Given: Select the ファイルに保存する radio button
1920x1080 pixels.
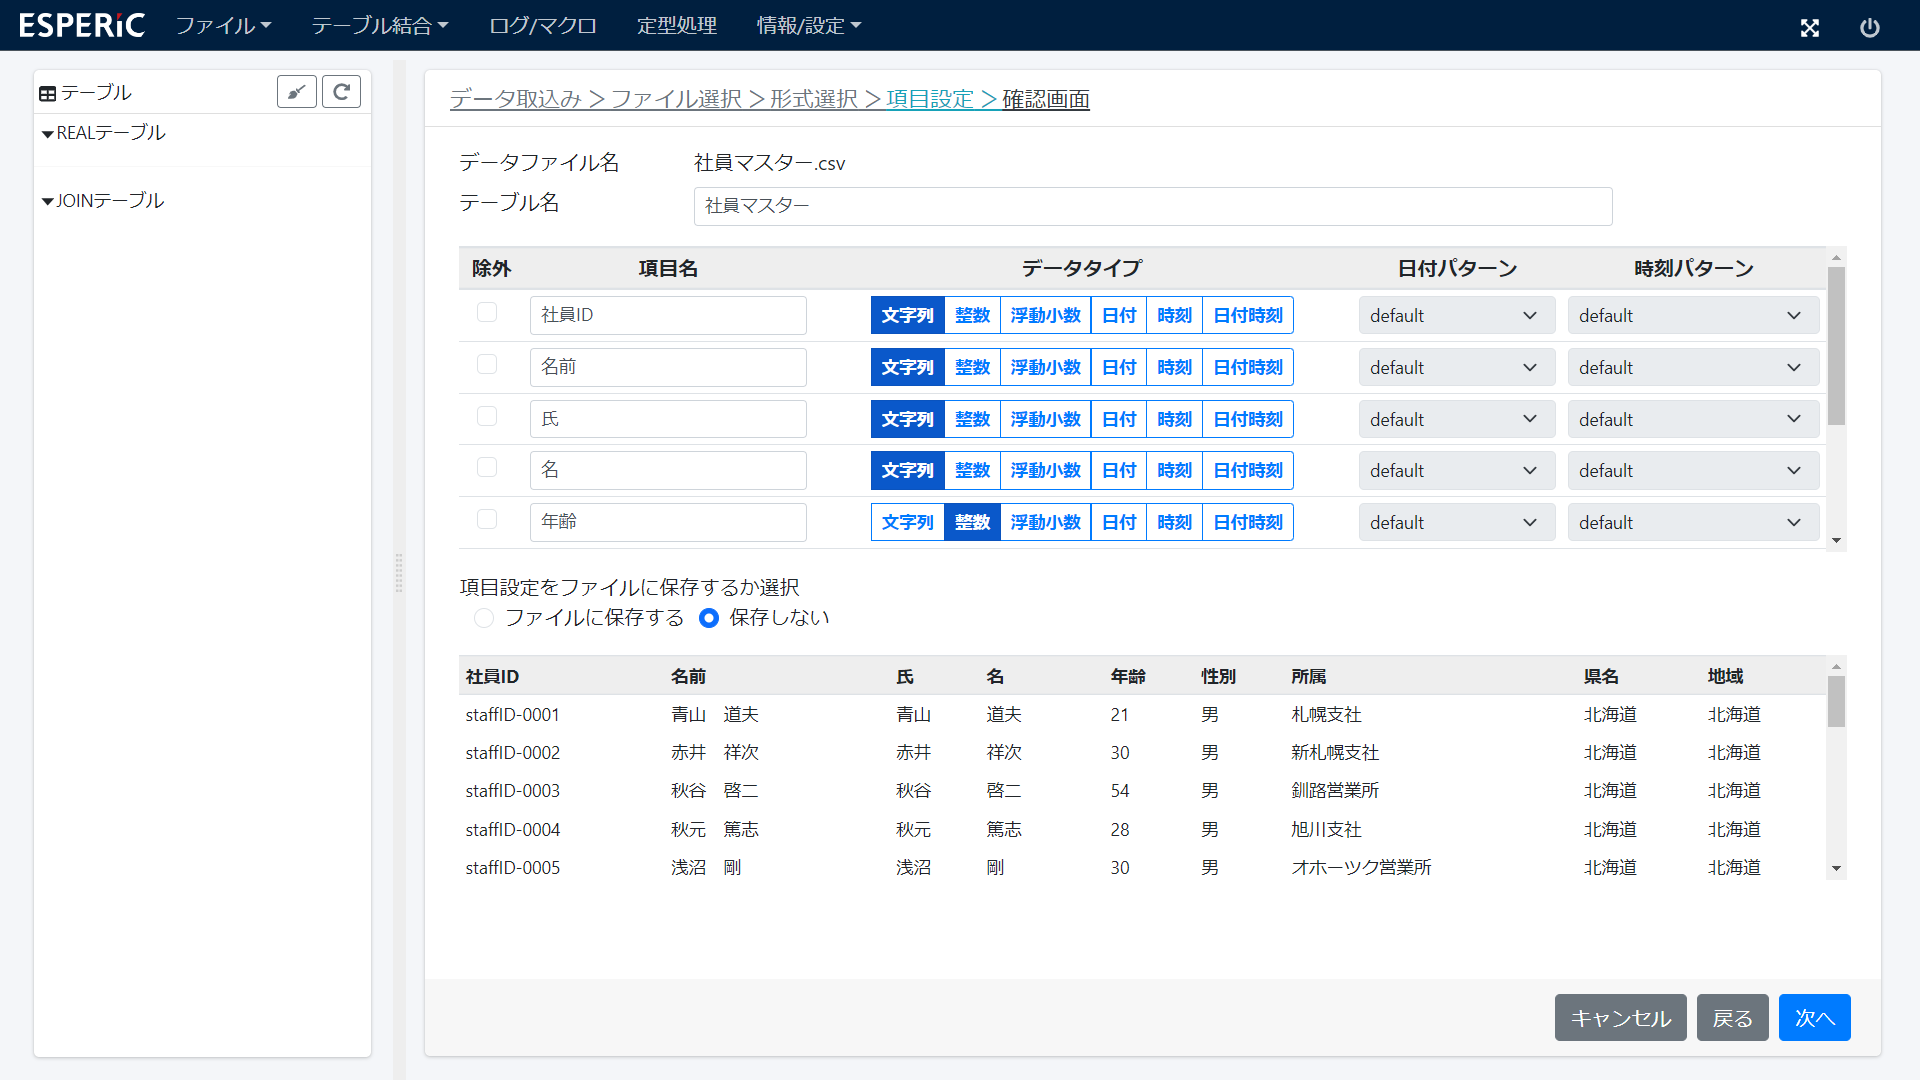Looking at the screenshot, I should [x=484, y=618].
